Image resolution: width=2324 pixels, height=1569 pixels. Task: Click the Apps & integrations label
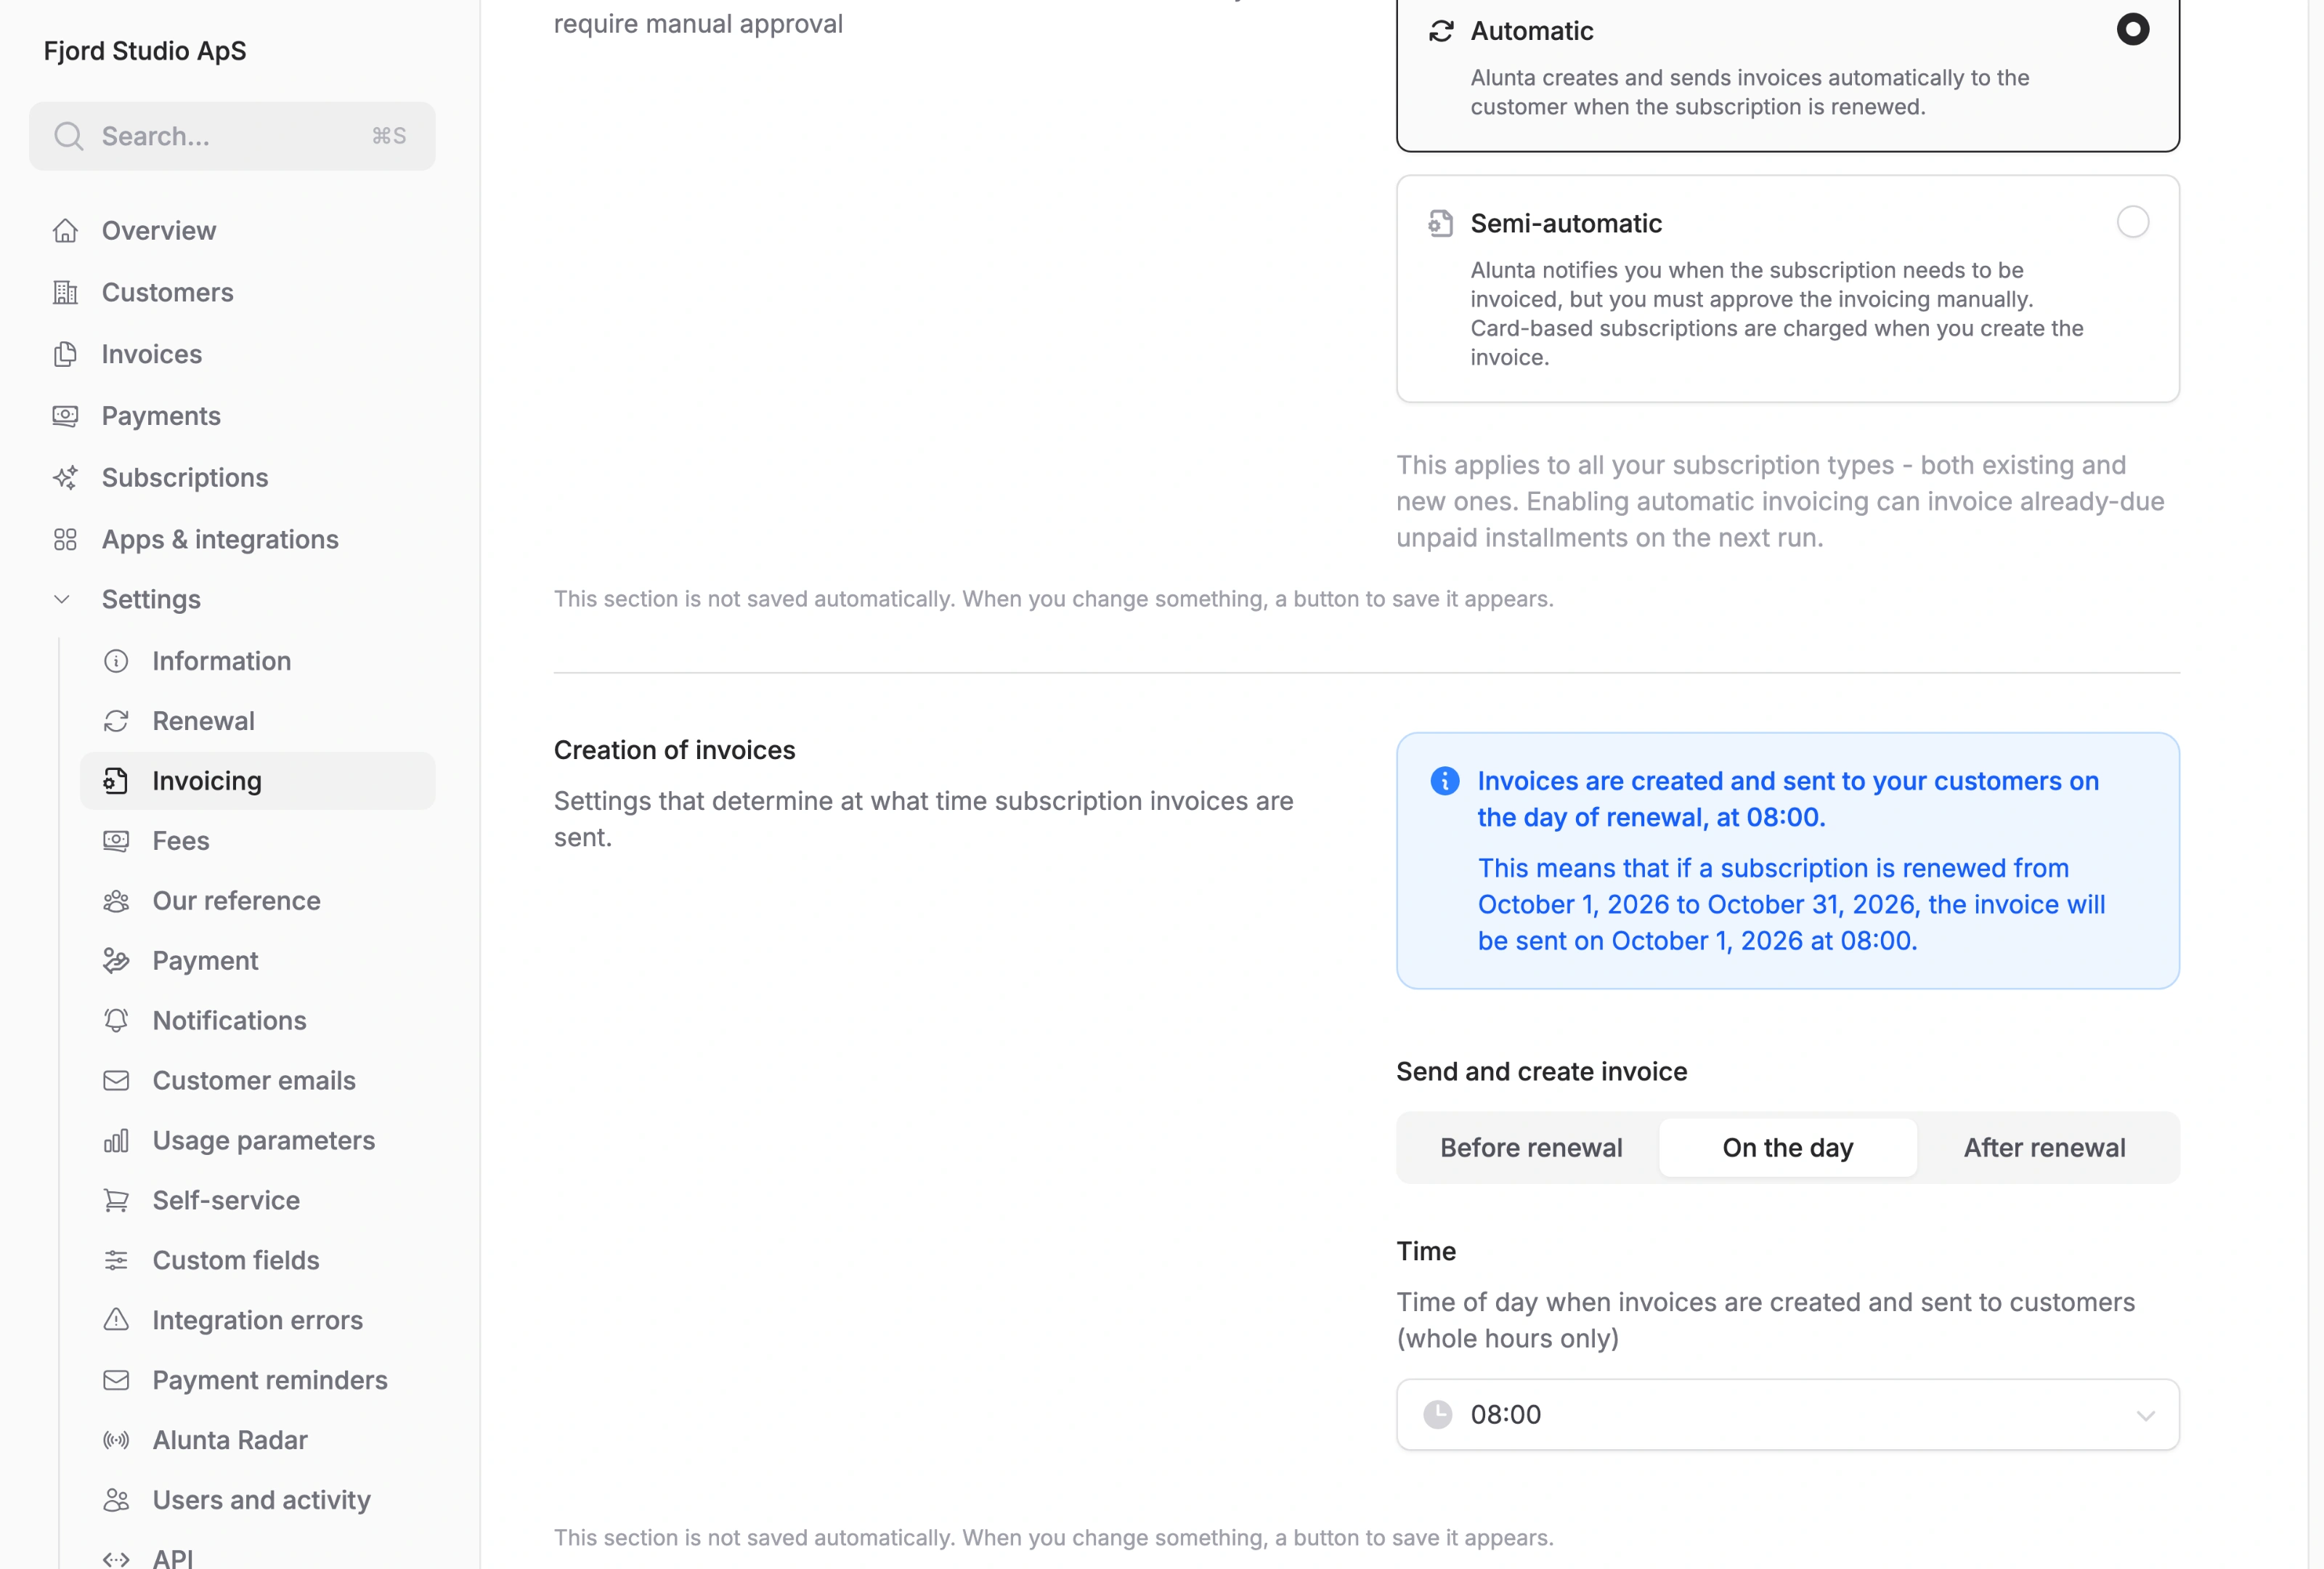[x=220, y=540]
